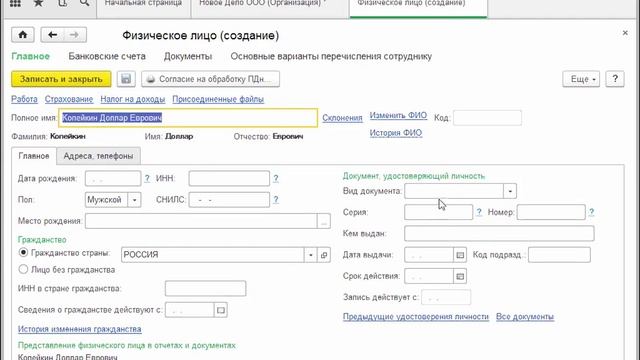Open Все документы link

point(525,317)
